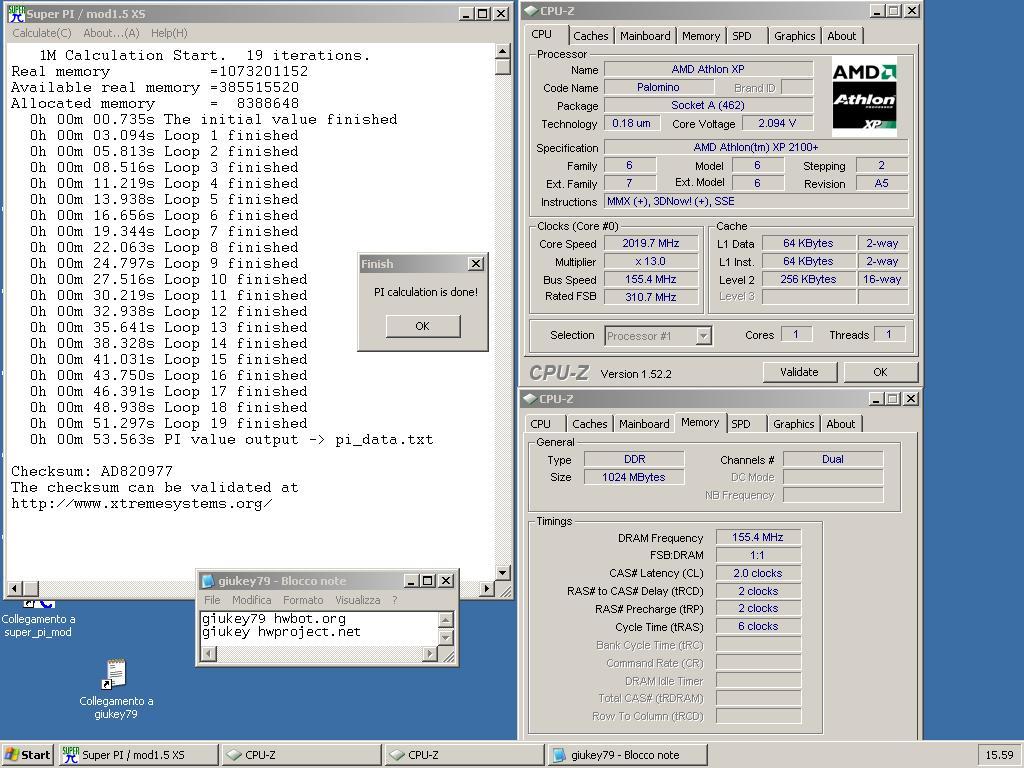Maximize the giukey79 Blocco note window
Viewport: 1024px width, 768px height.
click(x=428, y=581)
